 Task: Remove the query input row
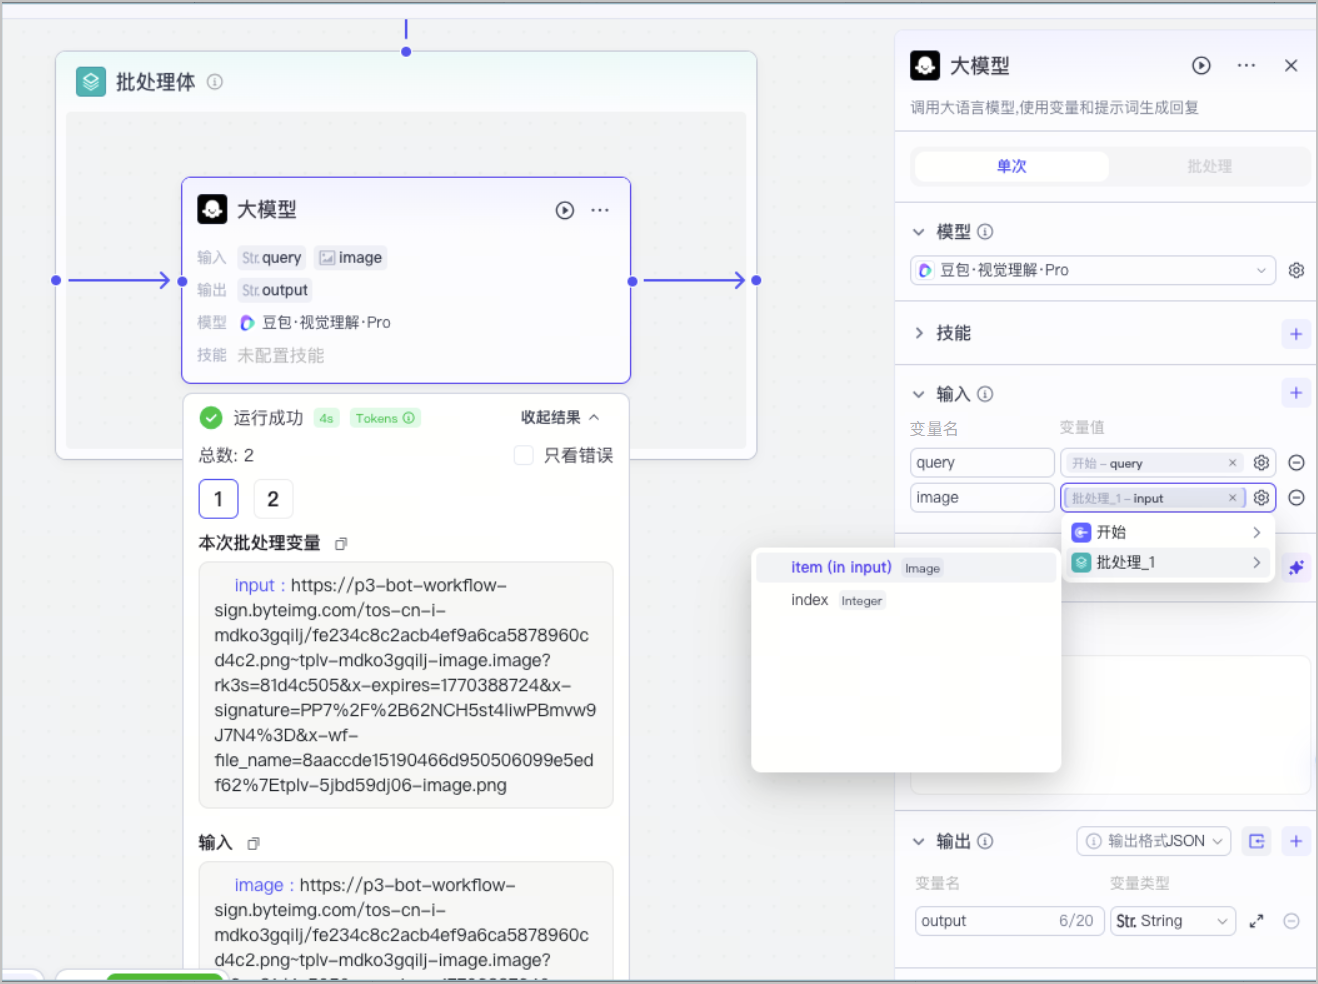click(x=1296, y=463)
